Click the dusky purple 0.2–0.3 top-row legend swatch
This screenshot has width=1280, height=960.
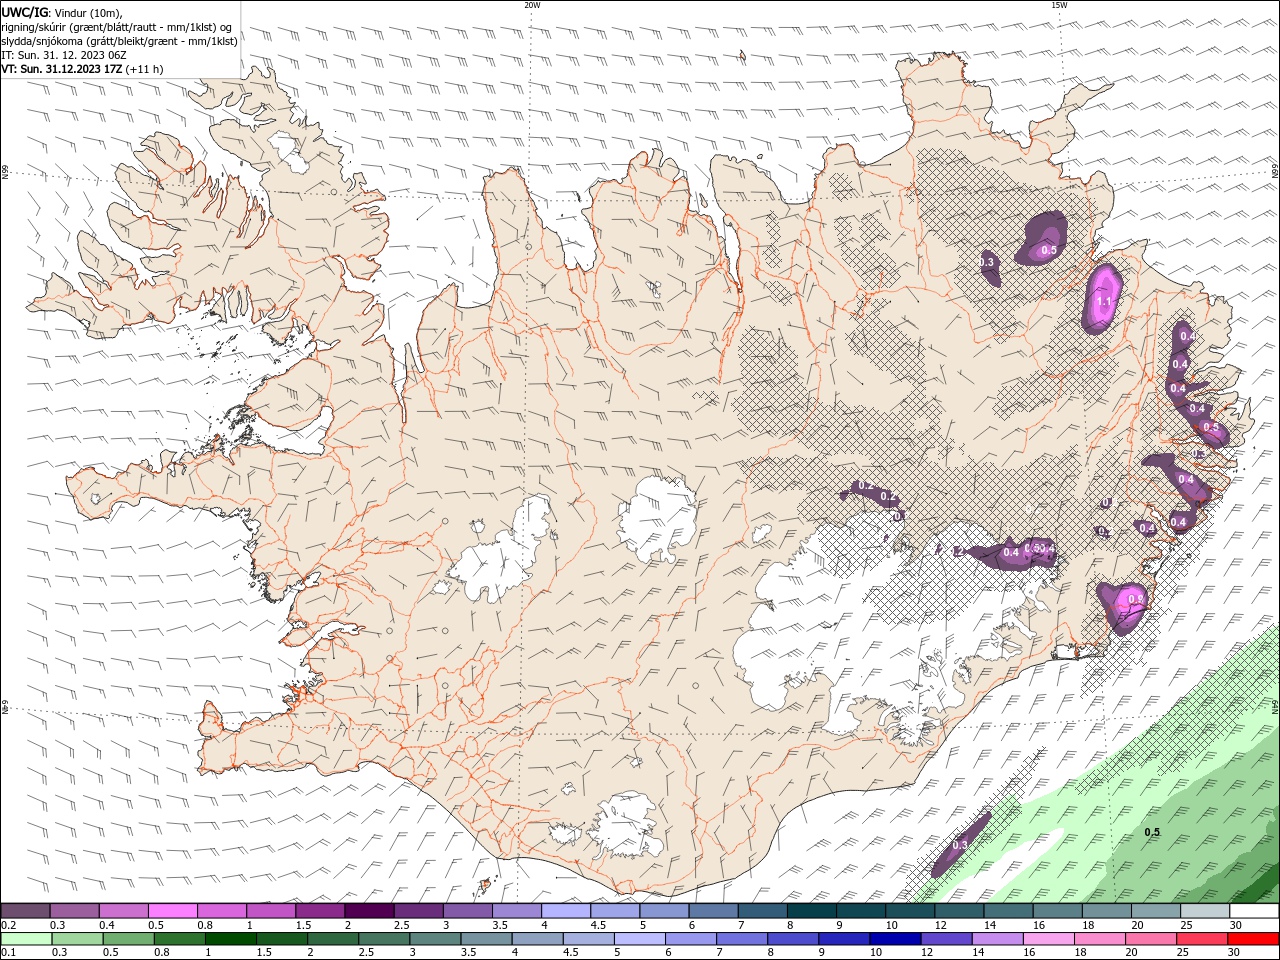(25, 911)
